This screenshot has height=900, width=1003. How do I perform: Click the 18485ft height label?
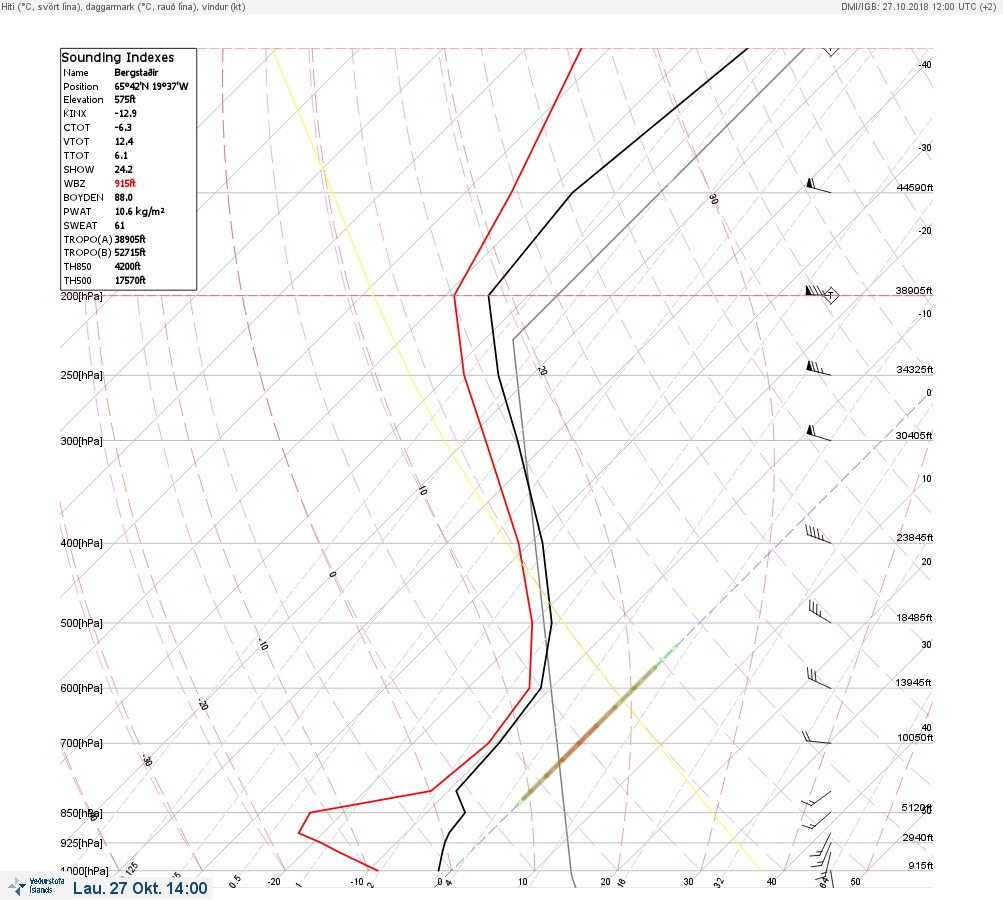(915, 618)
